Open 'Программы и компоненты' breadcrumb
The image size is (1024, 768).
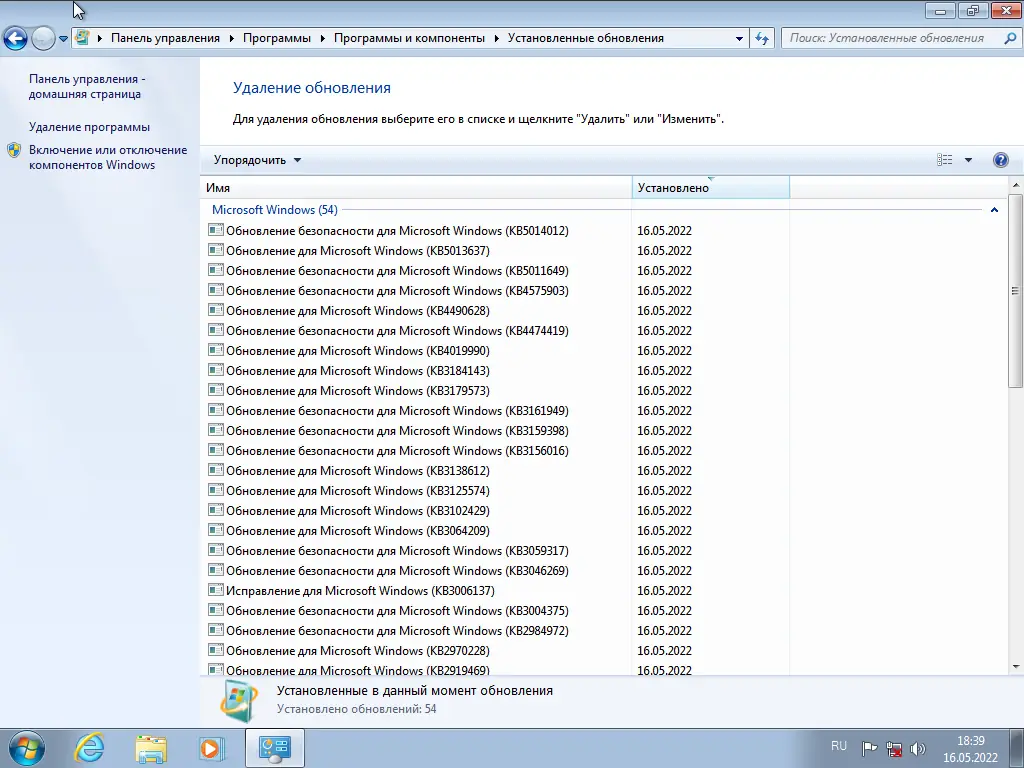pos(409,38)
